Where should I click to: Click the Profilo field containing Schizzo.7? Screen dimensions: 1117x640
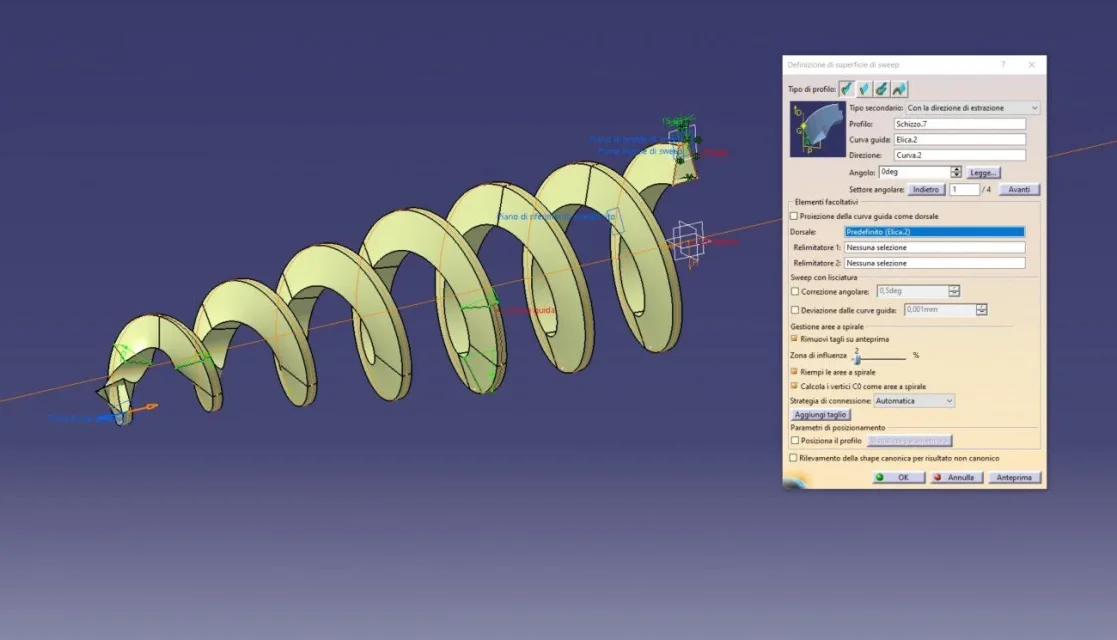[x=959, y=124]
